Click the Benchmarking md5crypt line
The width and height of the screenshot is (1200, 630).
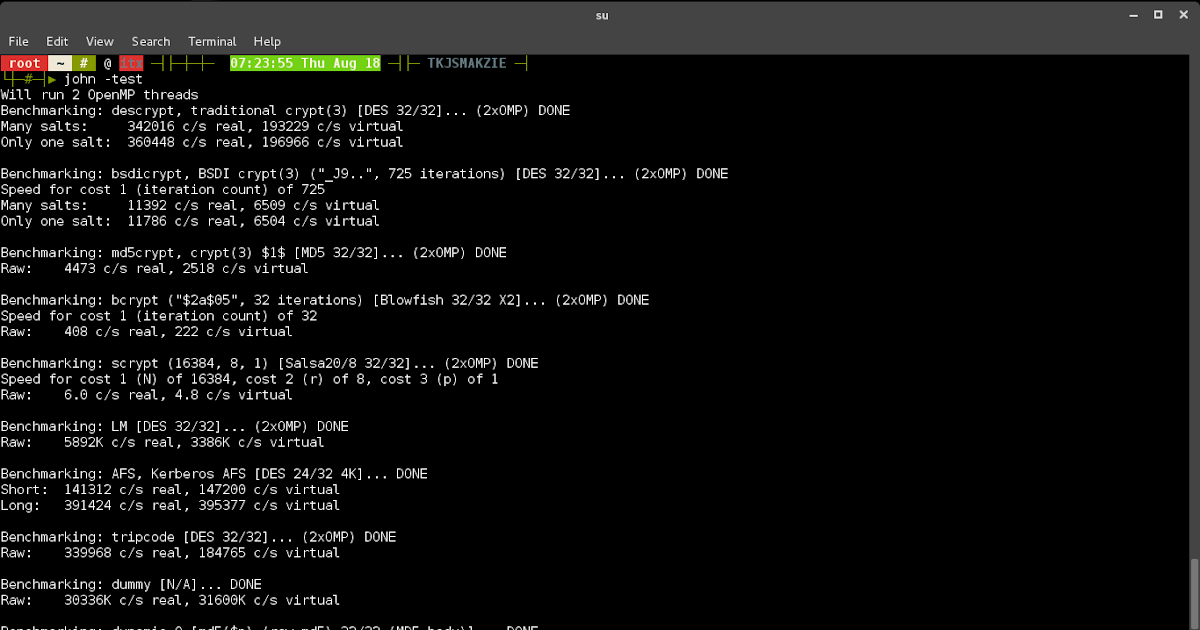pos(253,253)
